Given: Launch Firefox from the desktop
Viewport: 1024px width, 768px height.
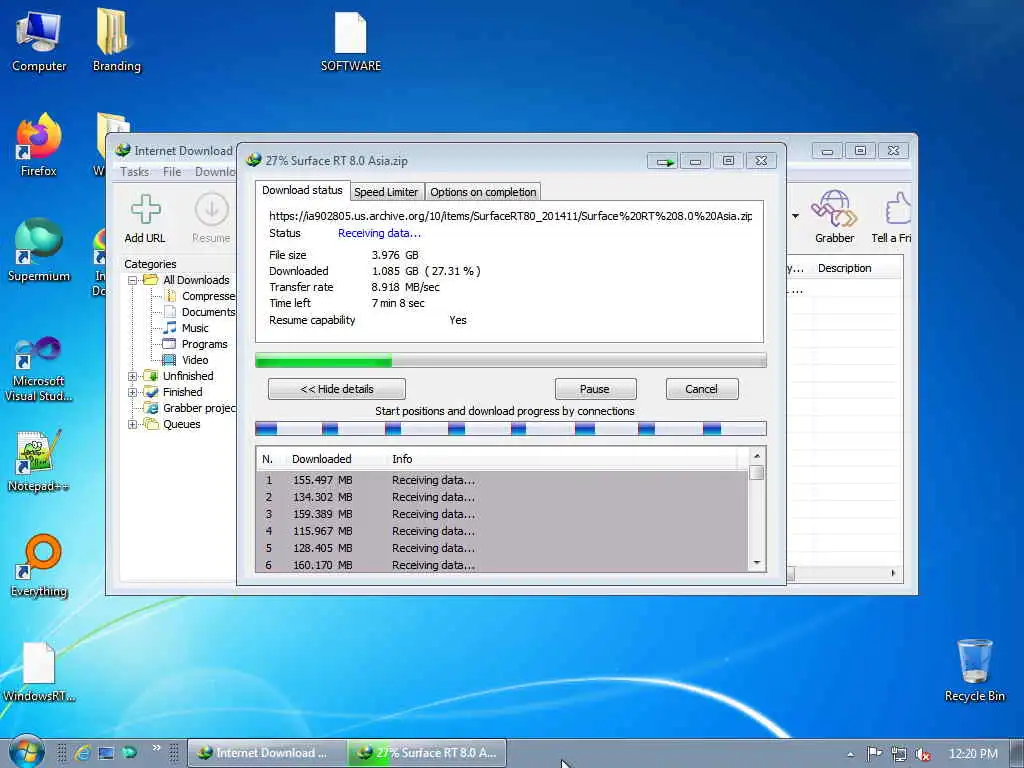Looking at the screenshot, I should coord(39,145).
